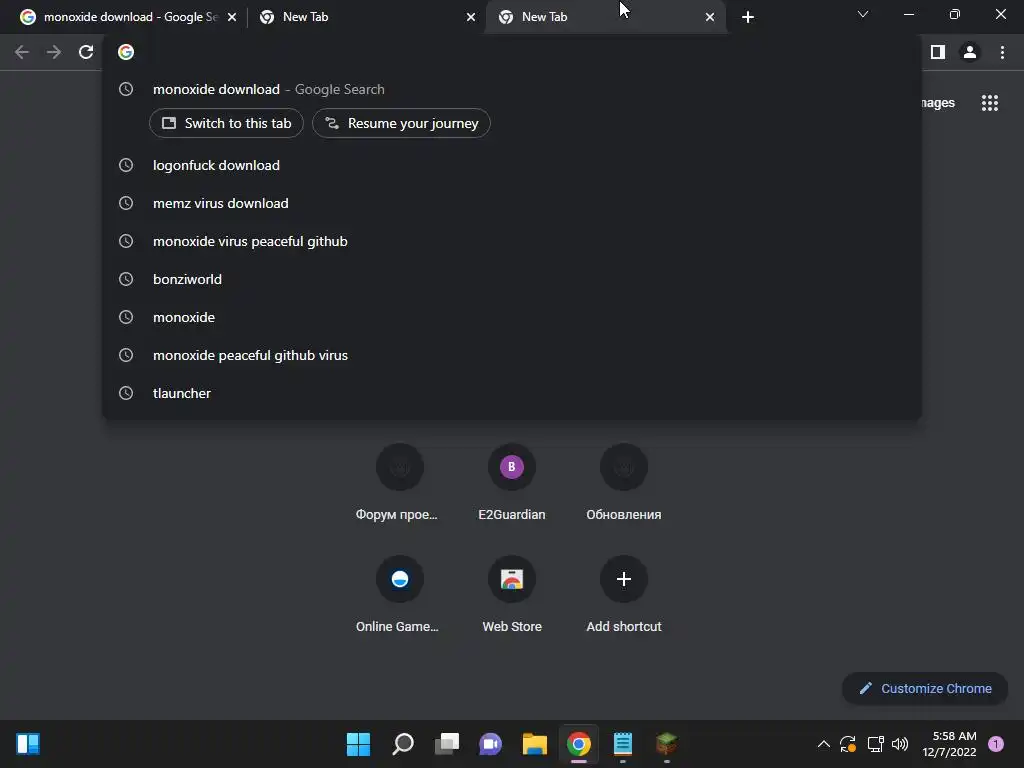This screenshot has width=1024, height=768.
Task: Open the Widgets icon in taskbar
Action: [28, 744]
